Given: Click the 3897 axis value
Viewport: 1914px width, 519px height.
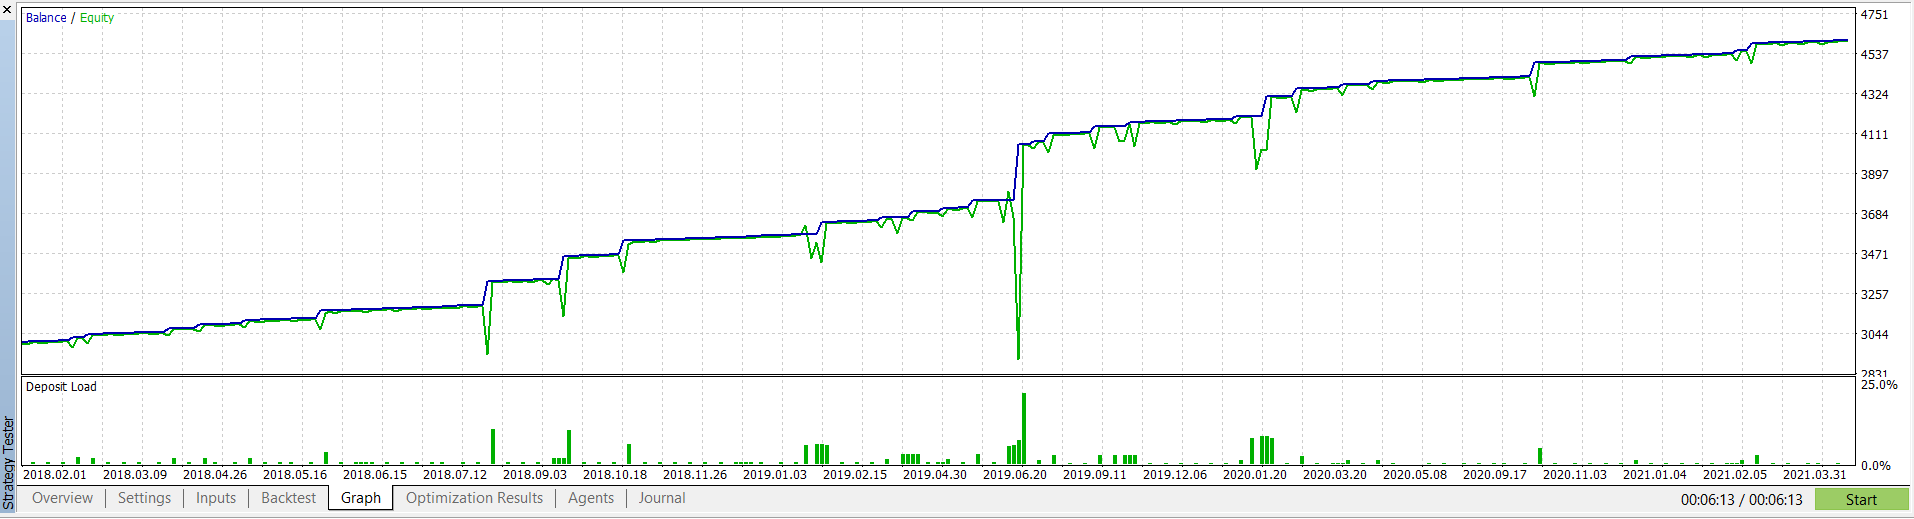Looking at the screenshot, I should (x=1874, y=175).
